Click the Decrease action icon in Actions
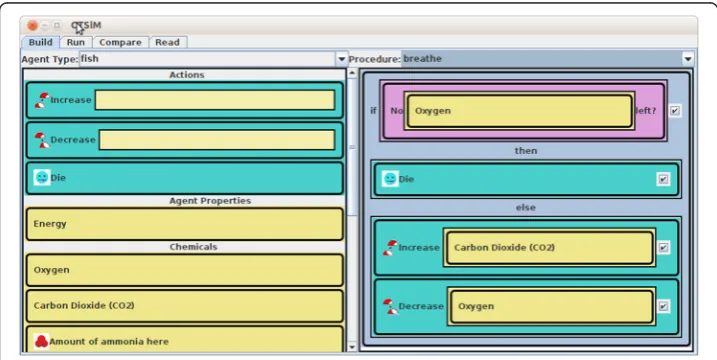Image resolution: width=717 pixels, height=360 pixels. pos(42,140)
